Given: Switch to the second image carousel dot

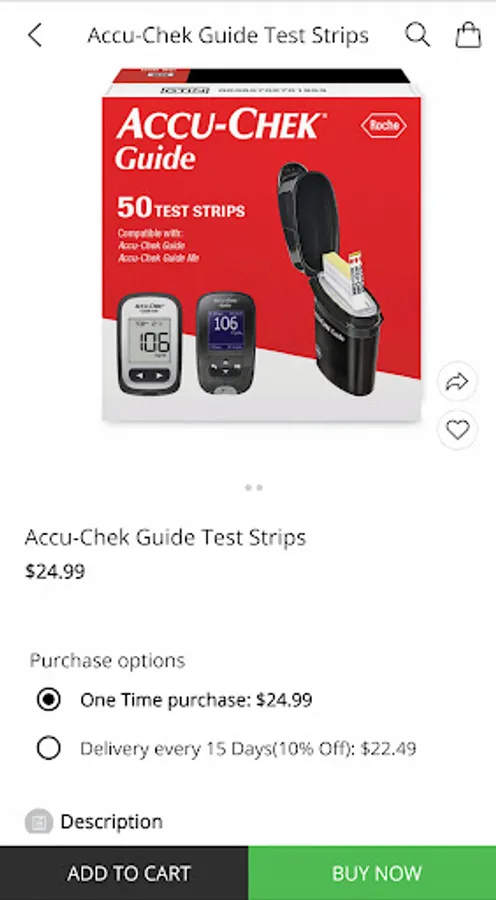Looking at the screenshot, I should click(259, 488).
